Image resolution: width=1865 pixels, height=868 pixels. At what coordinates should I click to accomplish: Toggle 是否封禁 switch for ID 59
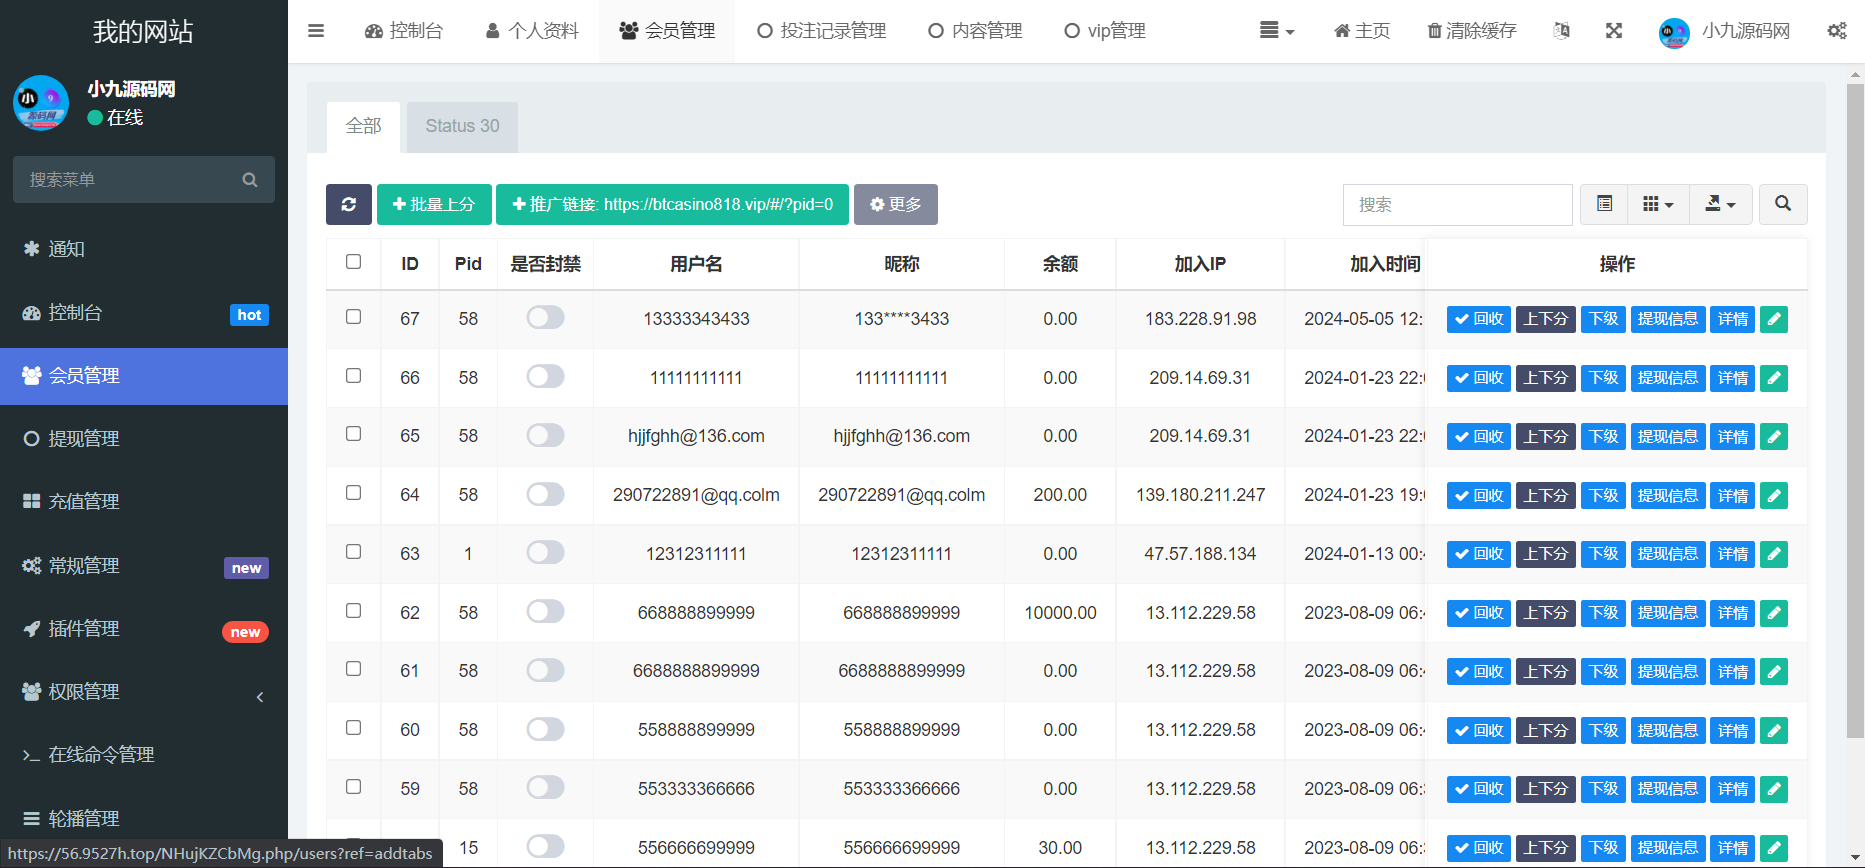click(545, 788)
